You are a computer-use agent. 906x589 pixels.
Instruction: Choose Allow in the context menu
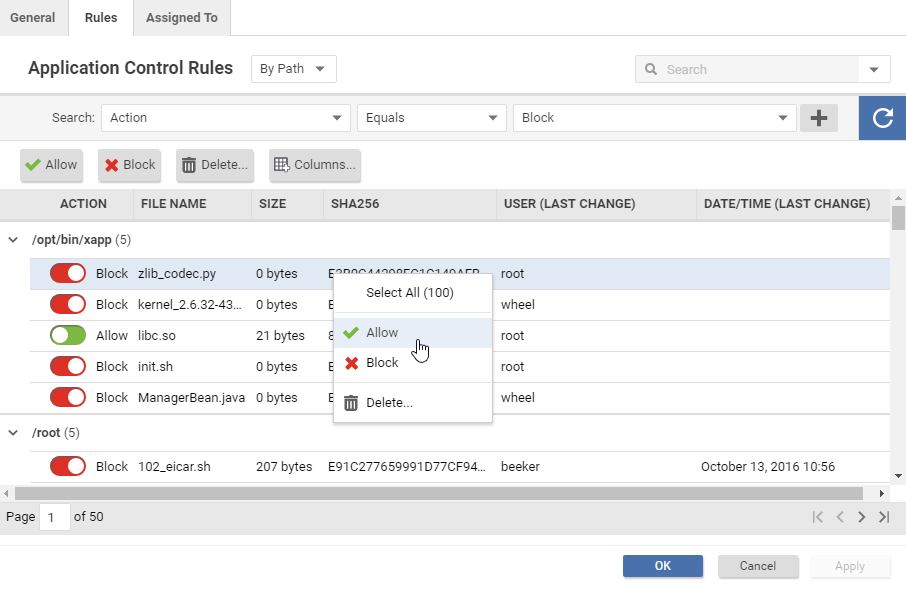(x=382, y=333)
